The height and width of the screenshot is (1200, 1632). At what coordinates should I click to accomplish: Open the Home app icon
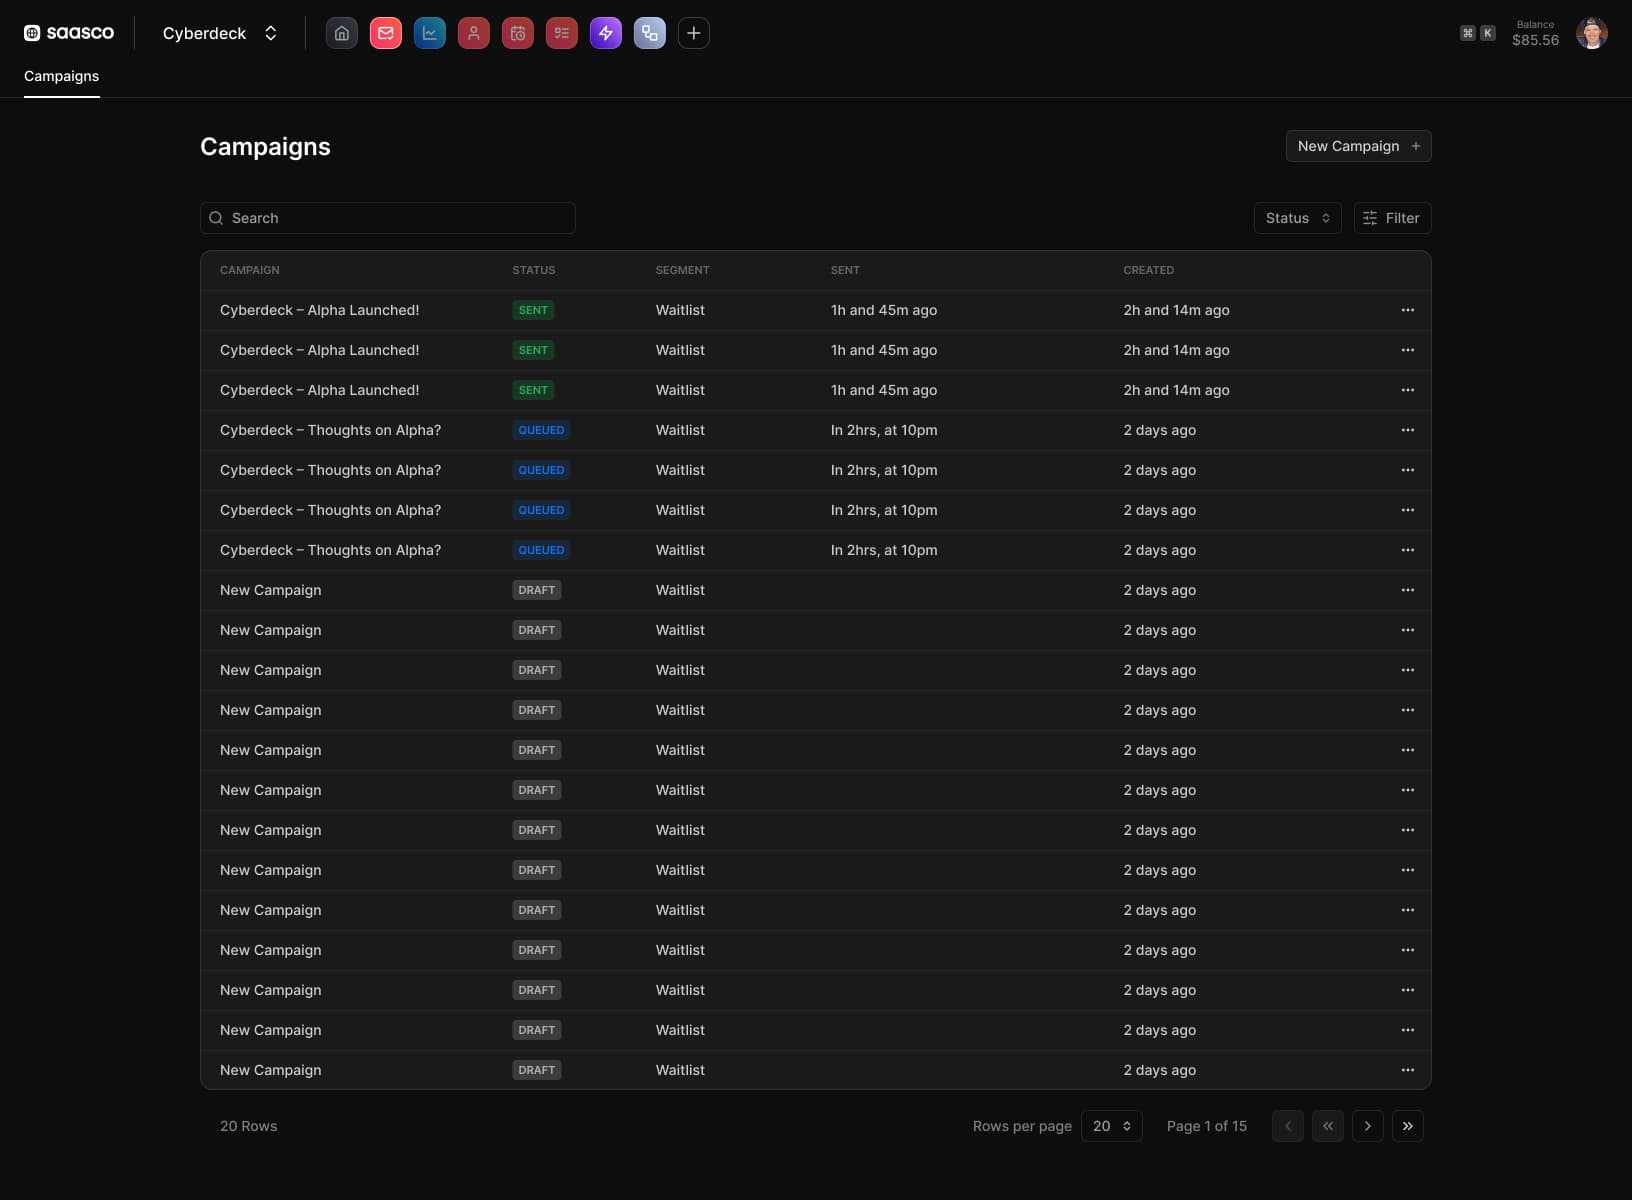click(341, 33)
